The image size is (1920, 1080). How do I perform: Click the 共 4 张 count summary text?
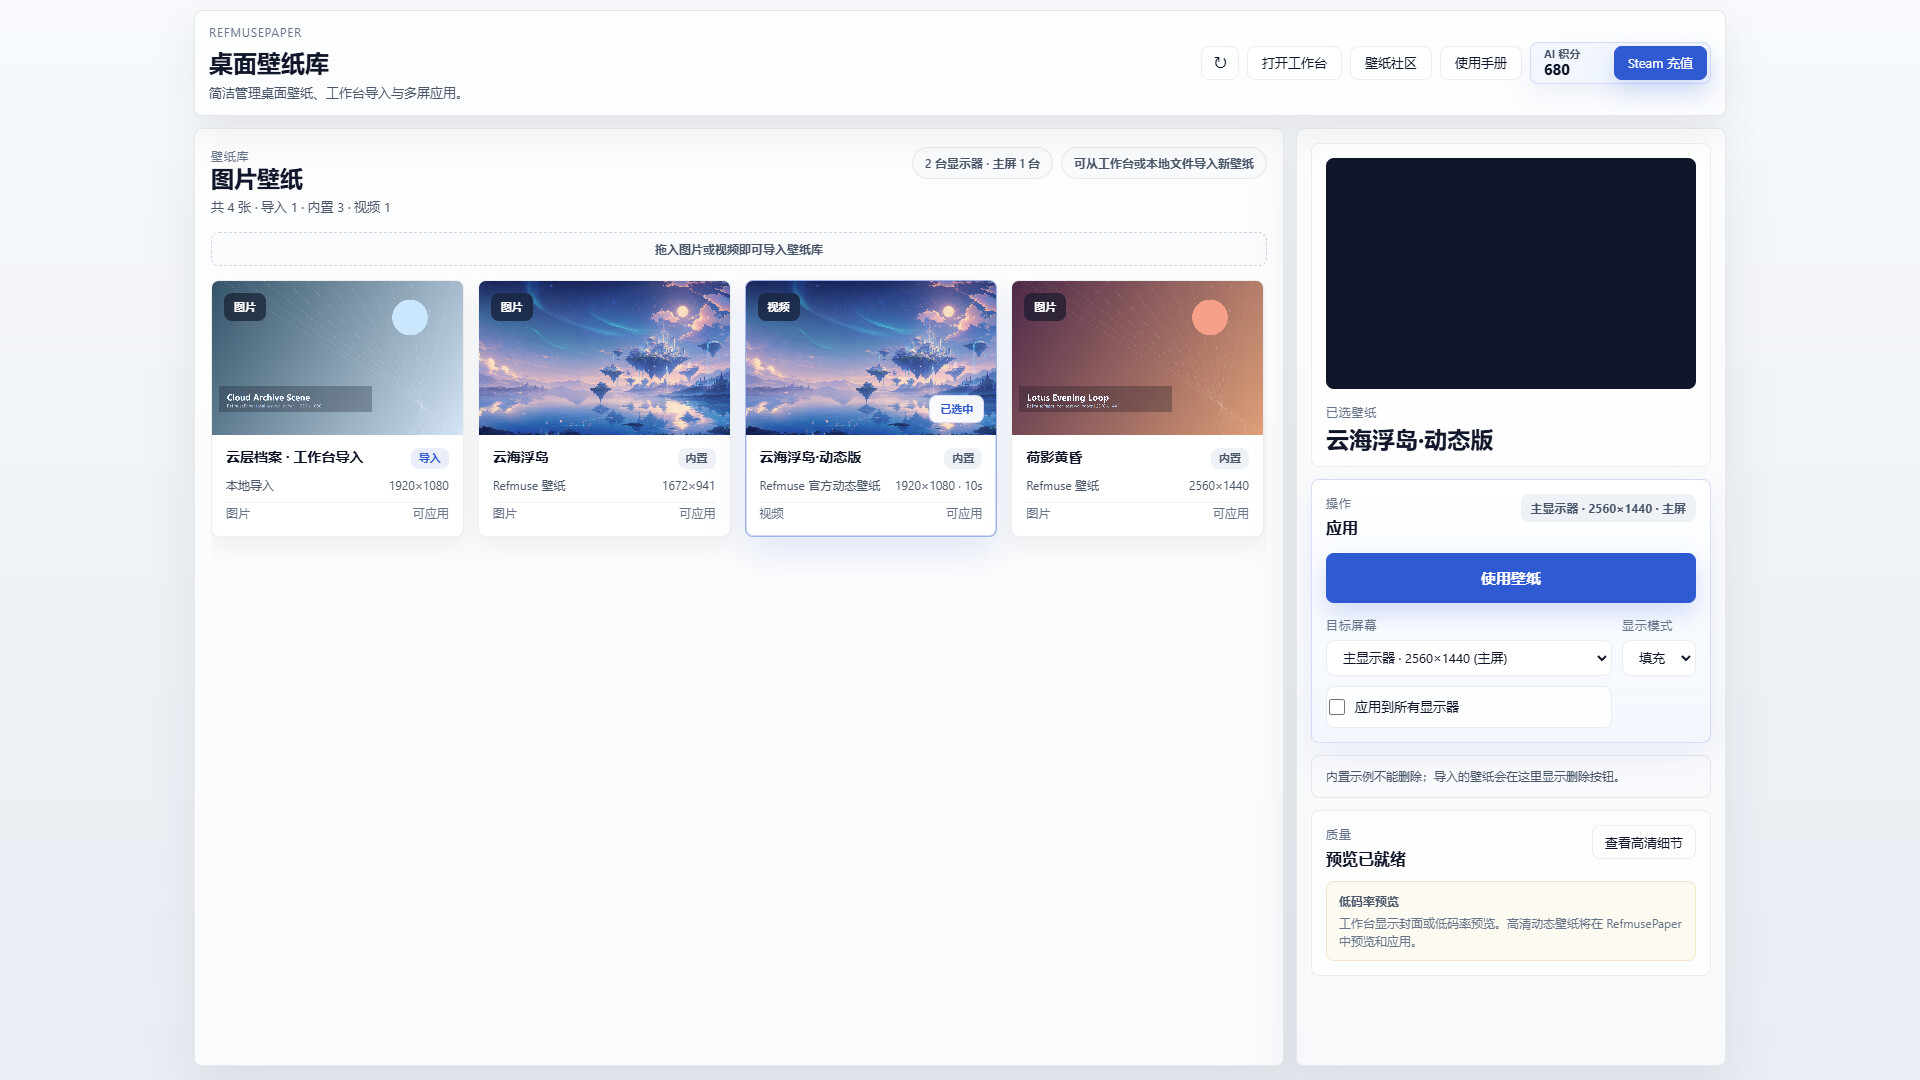click(x=300, y=208)
